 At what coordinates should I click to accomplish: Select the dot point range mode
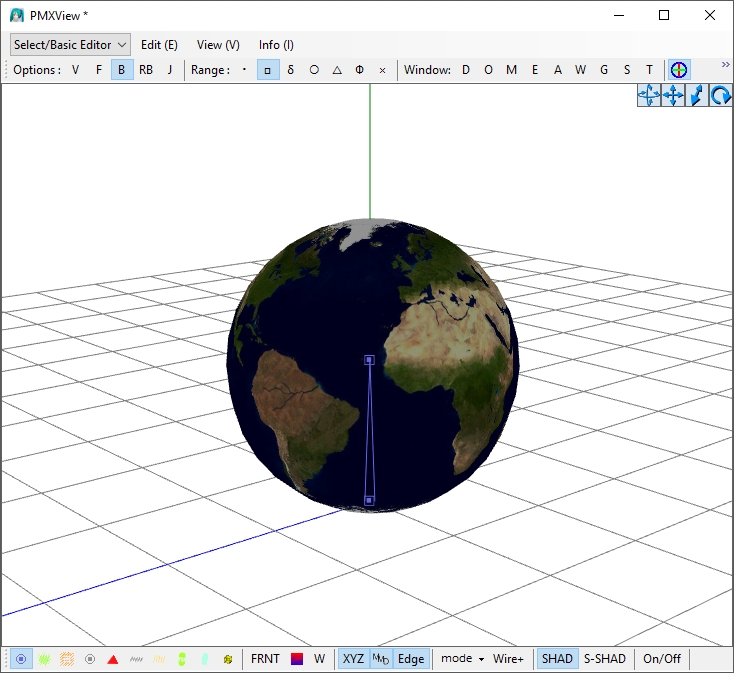(244, 70)
